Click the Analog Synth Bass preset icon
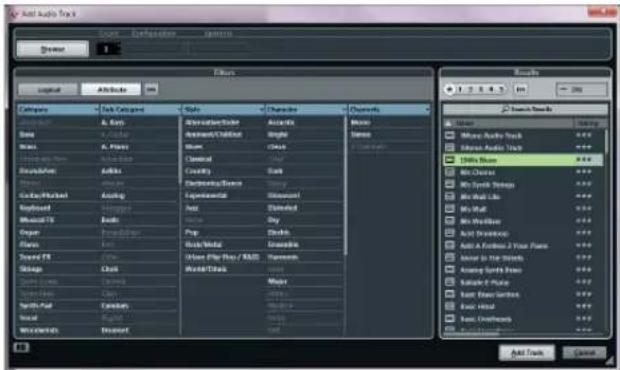 pos(450,270)
